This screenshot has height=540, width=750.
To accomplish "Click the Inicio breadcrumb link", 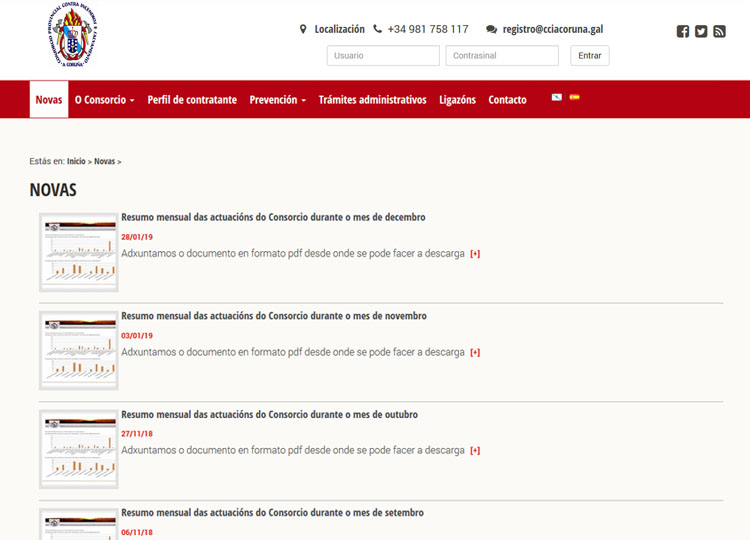I will click(76, 162).
